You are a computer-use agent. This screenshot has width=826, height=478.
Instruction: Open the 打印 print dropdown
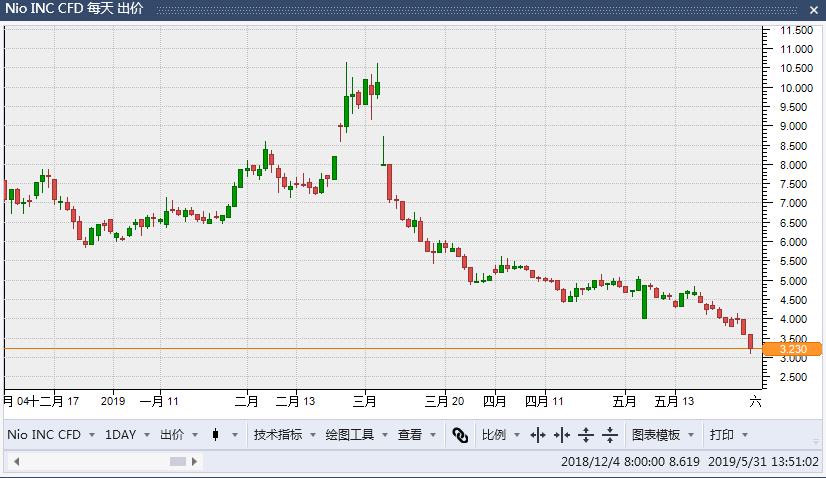(x=729, y=435)
